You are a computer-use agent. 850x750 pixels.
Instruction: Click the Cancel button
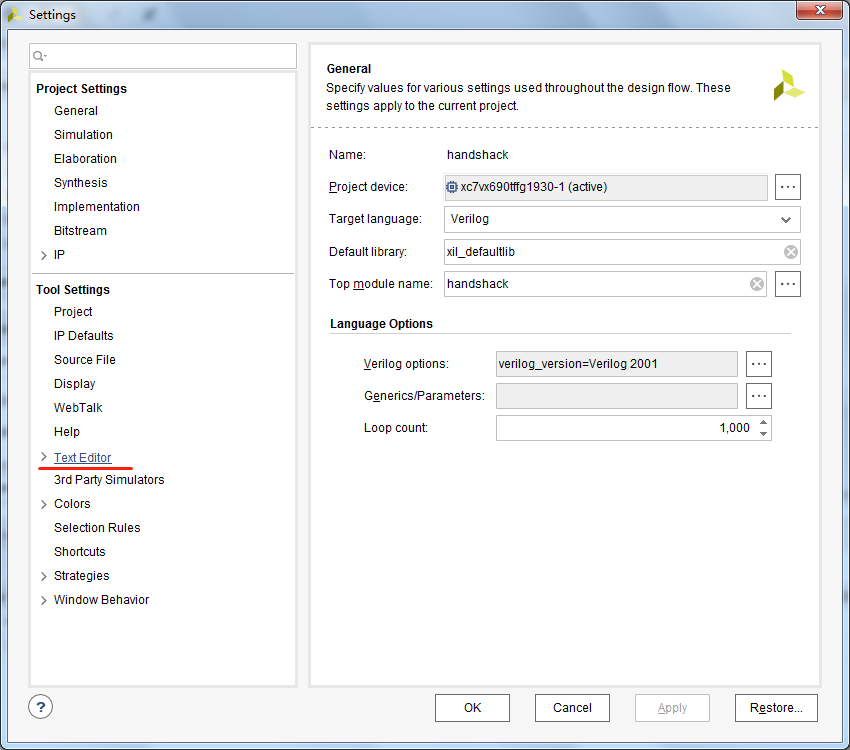pyautogui.click(x=572, y=708)
